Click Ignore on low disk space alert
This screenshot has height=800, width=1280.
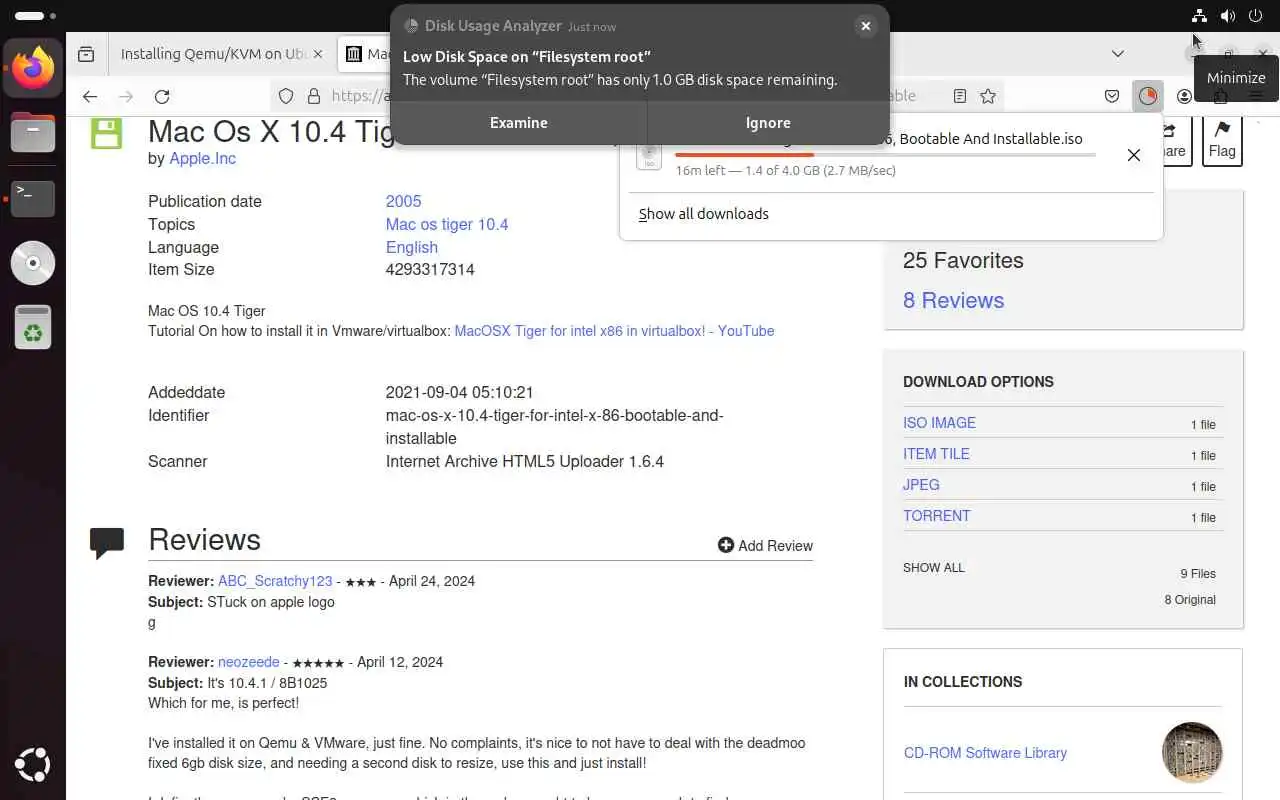pyautogui.click(x=768, y=123)
